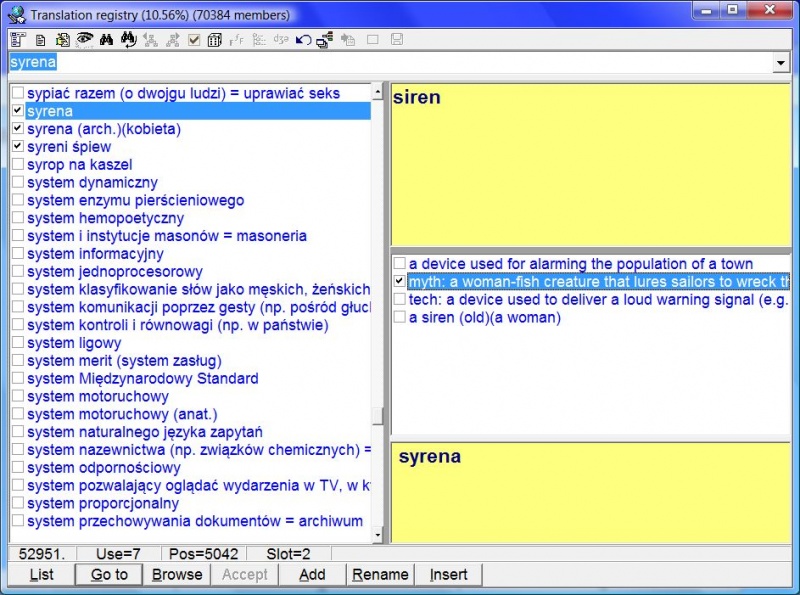This screenshot has height=595, width=800.
Task: Open the syrena search dropdown
Action: tap(782, 62)
